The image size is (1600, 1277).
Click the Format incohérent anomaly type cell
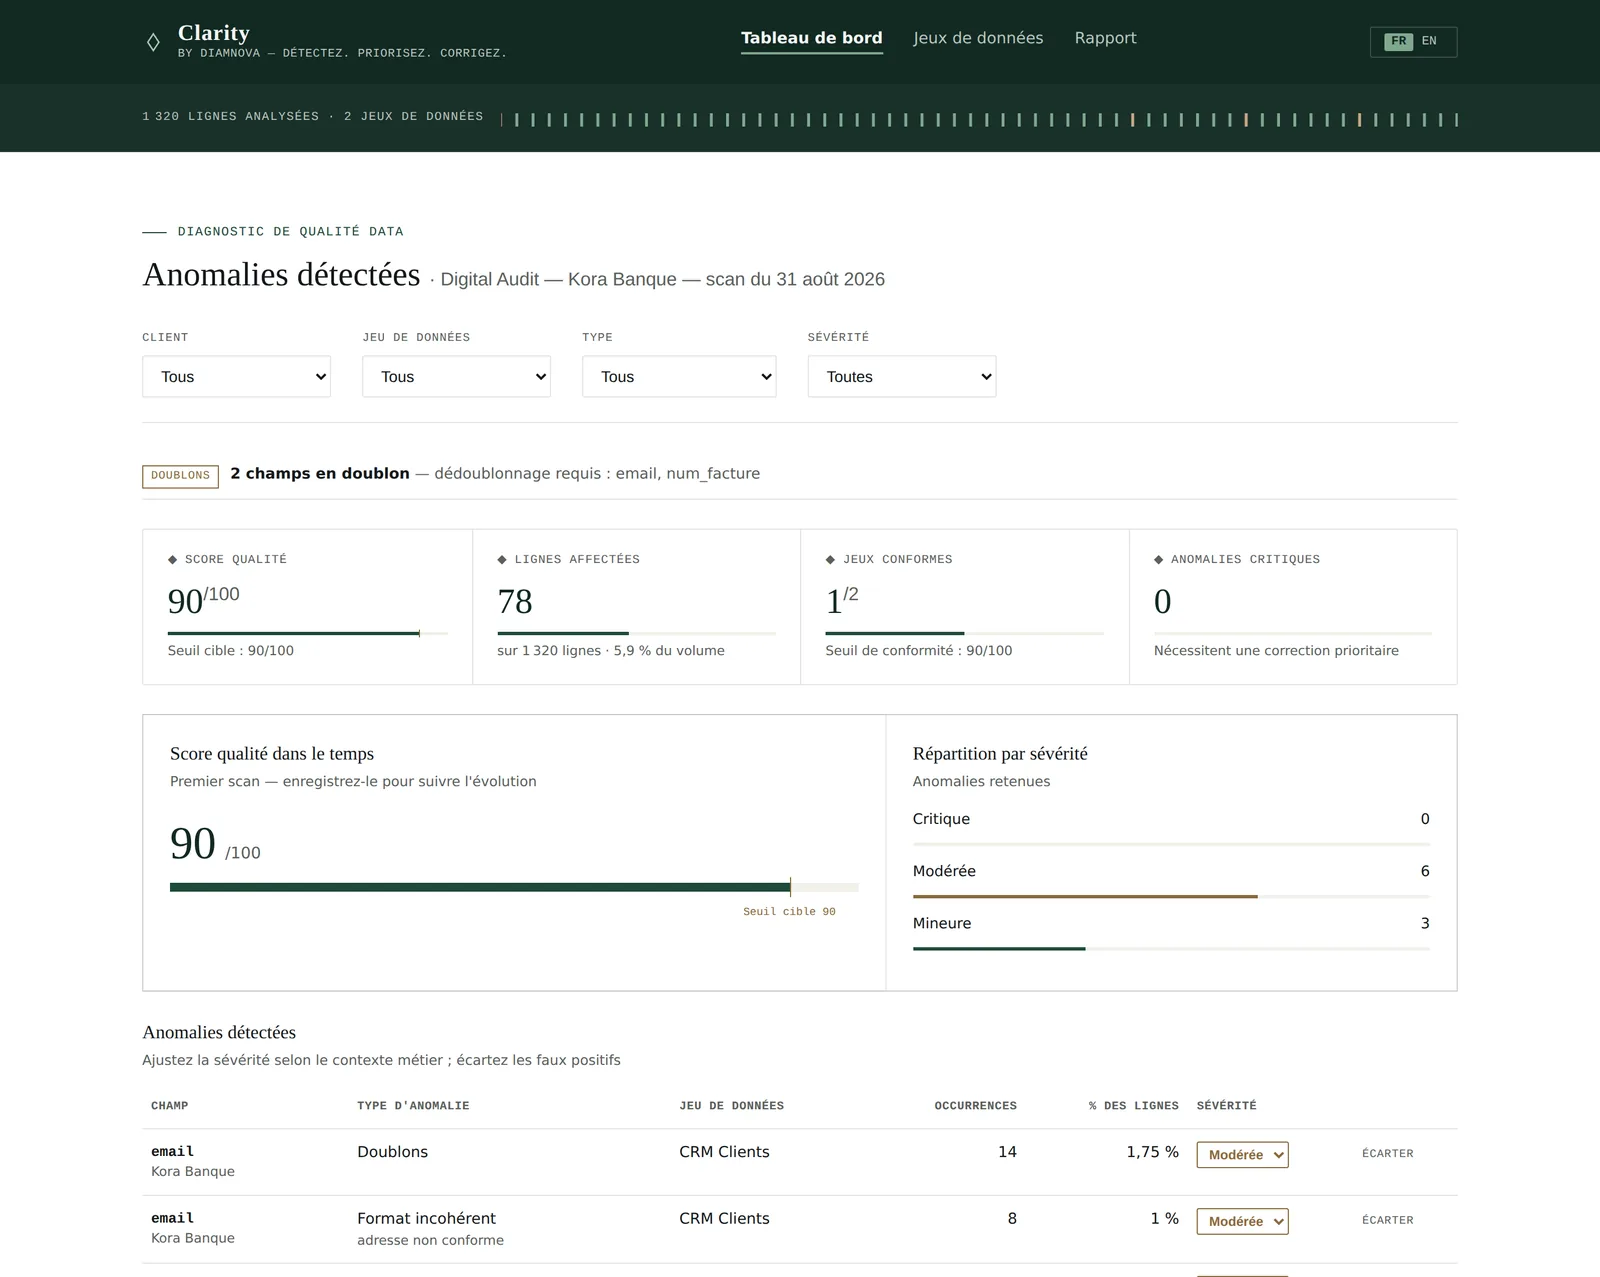pyautogui.click(x=426, y=1219)
